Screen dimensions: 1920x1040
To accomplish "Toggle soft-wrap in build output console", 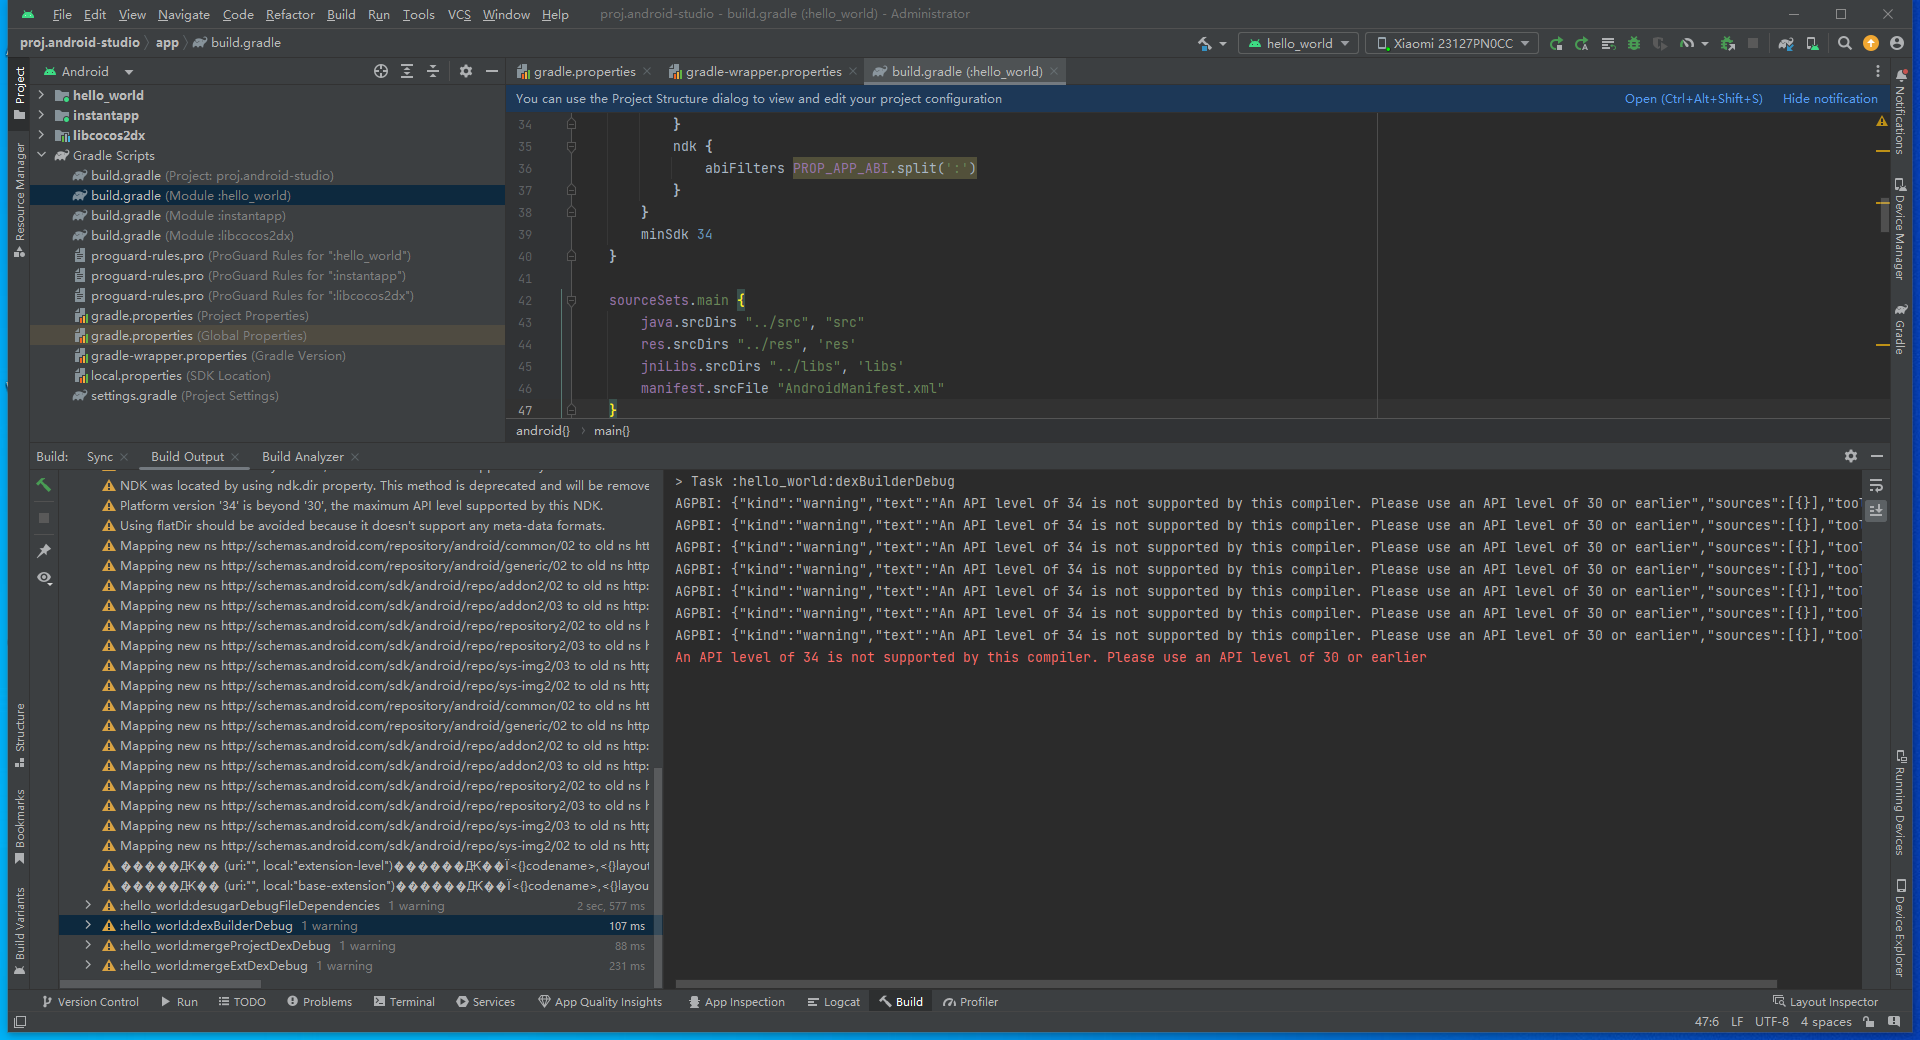I will point(1877,486).
